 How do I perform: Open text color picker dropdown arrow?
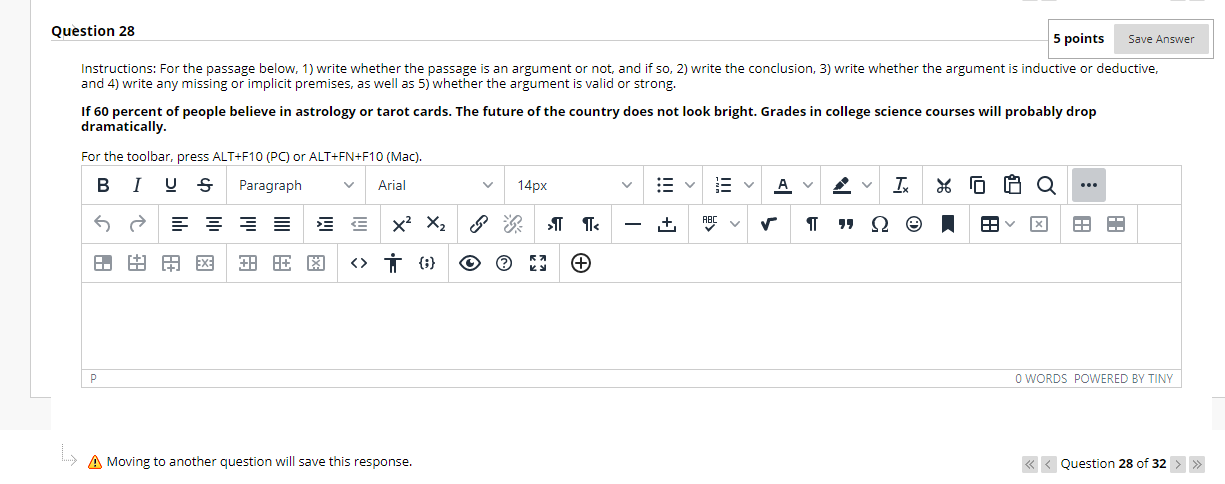click(x=809, y=185)
